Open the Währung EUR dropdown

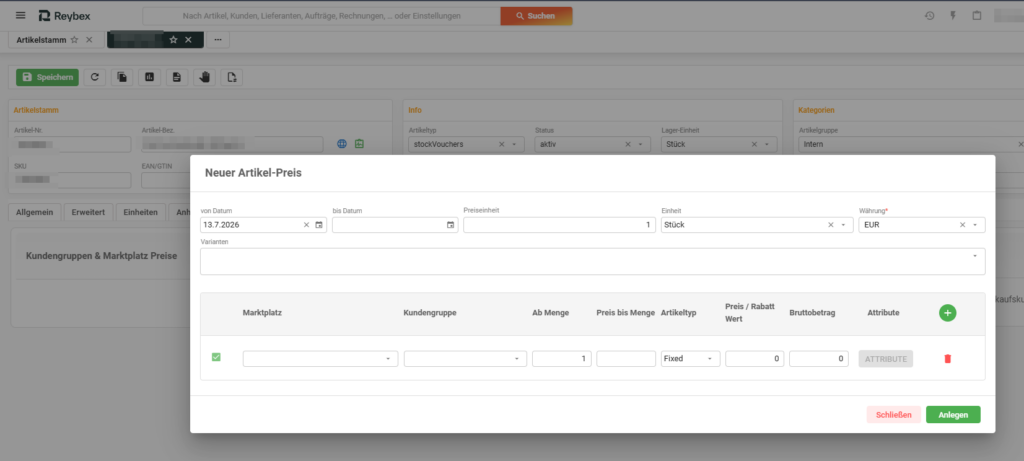(x=975, y=225)
